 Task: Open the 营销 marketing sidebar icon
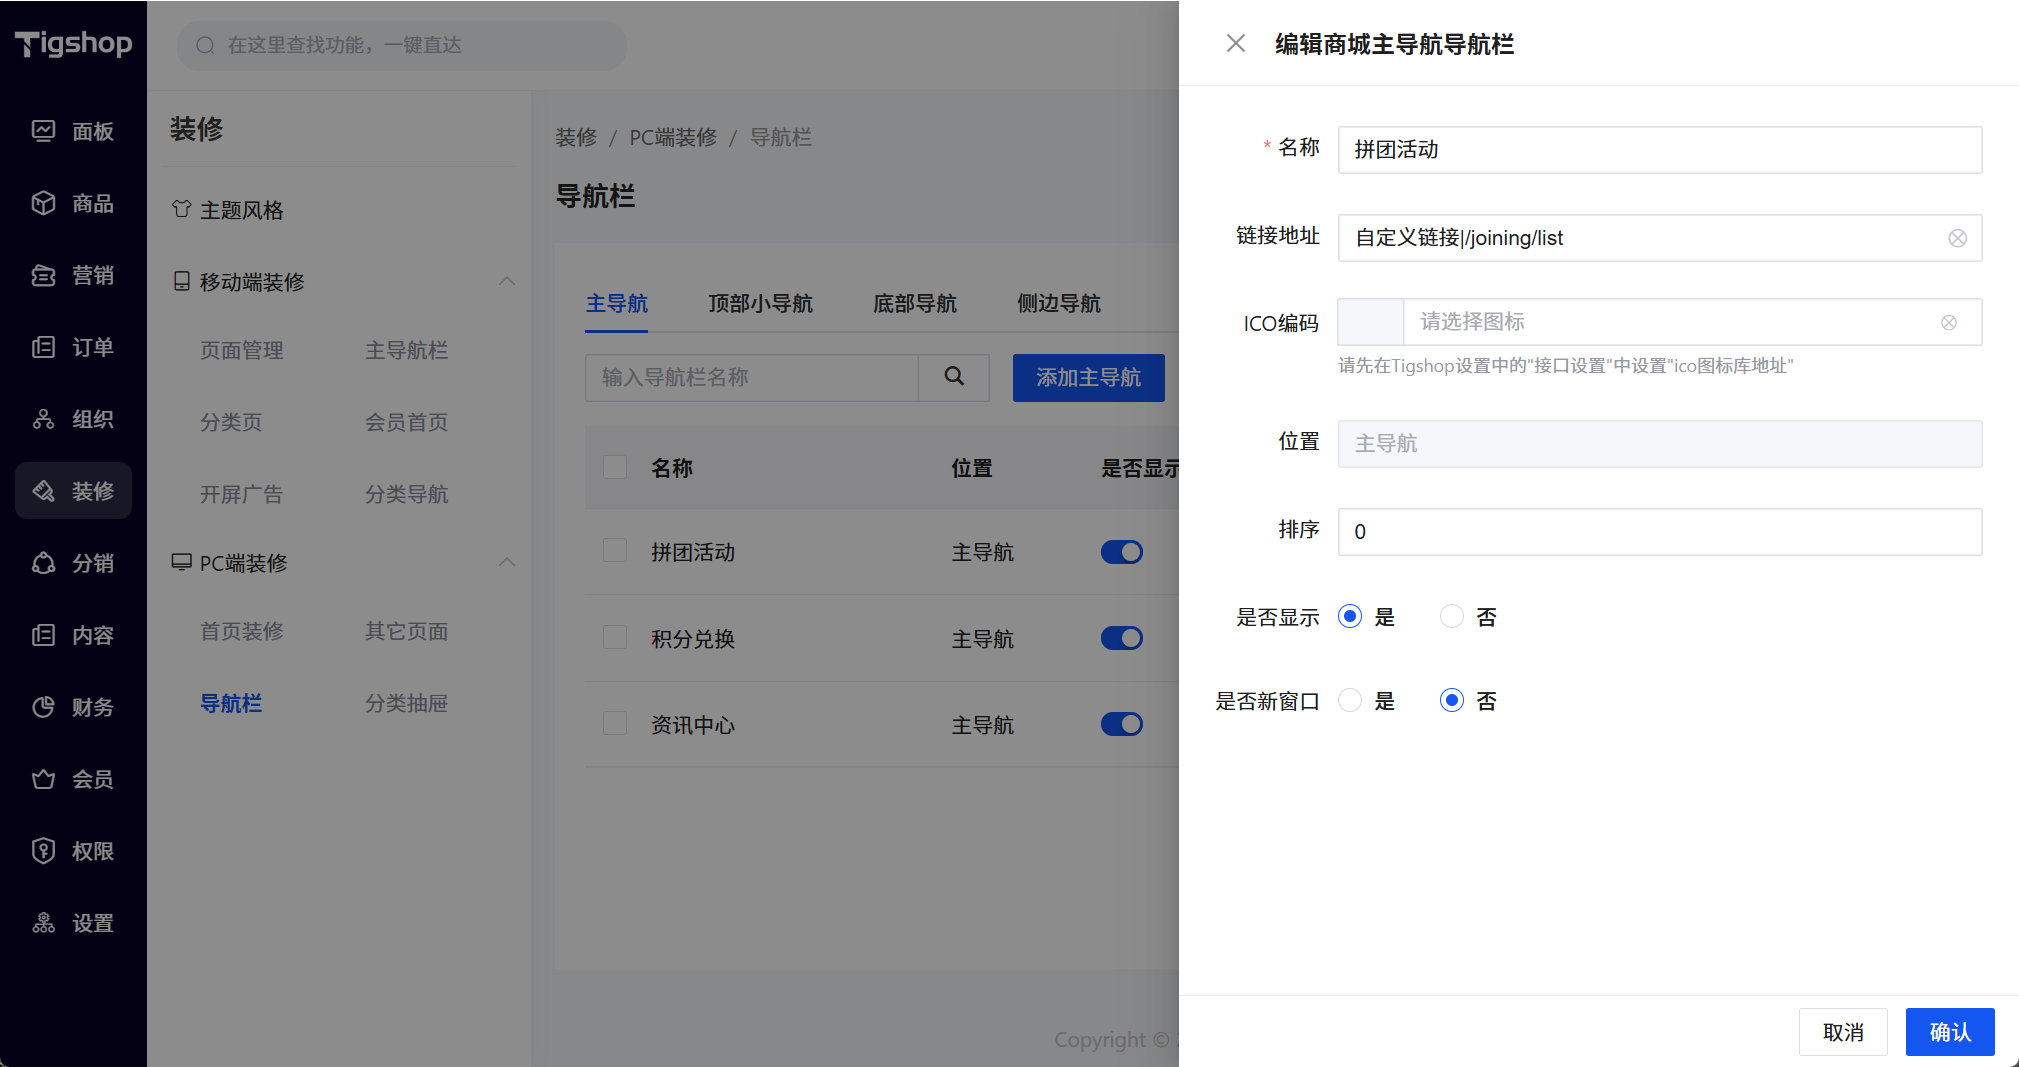(43, 275)
